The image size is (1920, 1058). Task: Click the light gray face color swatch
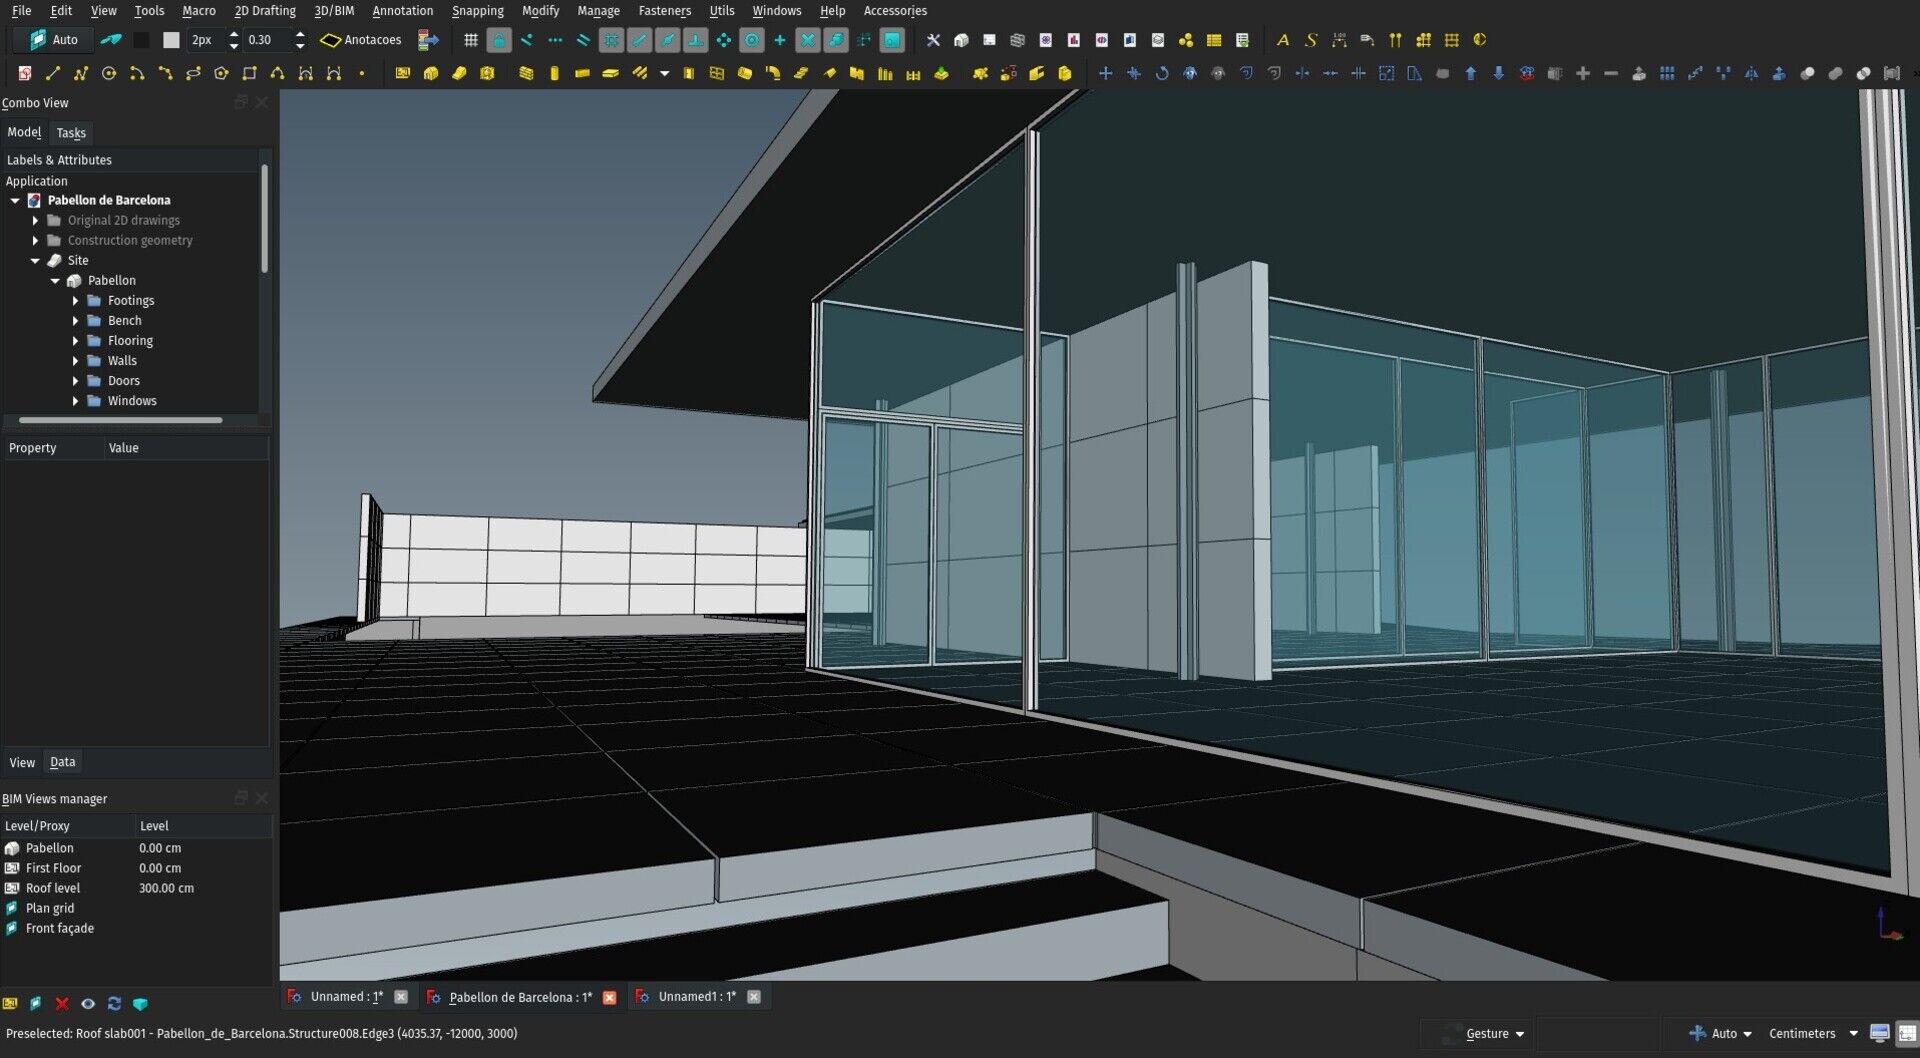coord(171,40)
